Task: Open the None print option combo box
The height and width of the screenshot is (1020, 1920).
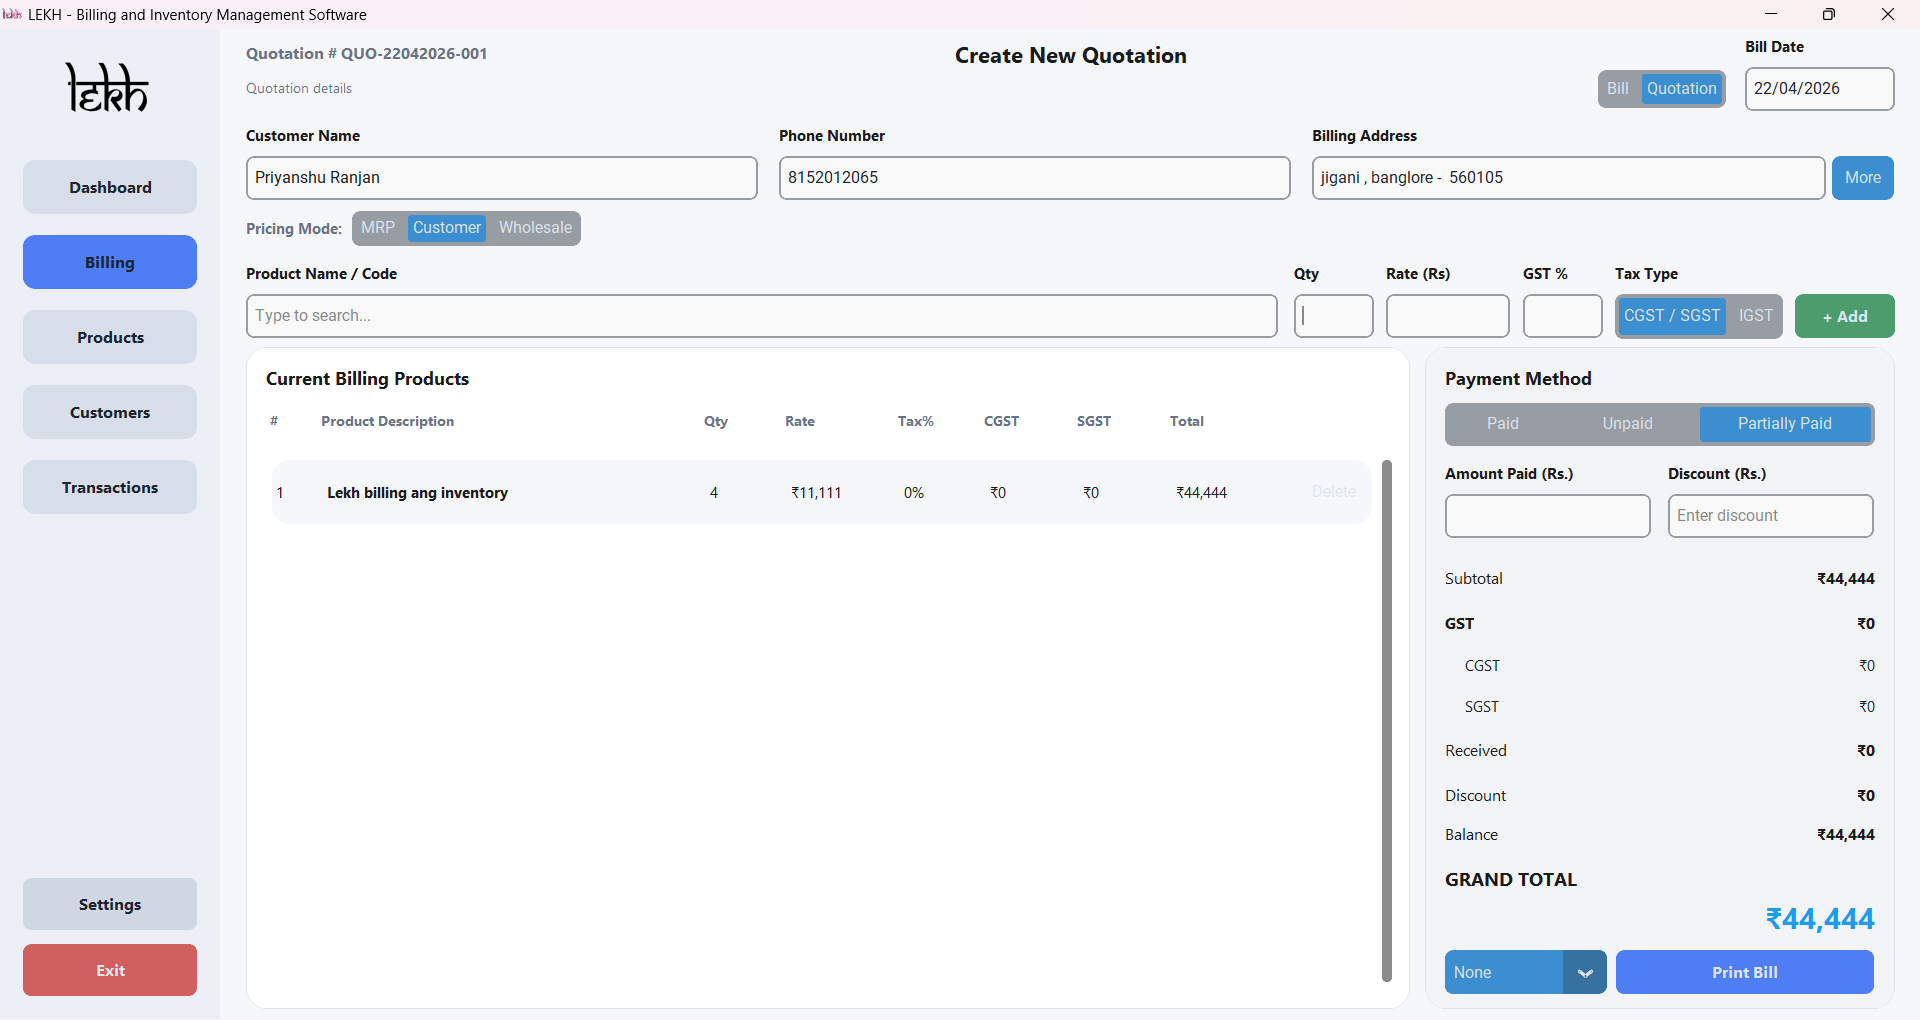Action: (x=1503, y=972)
